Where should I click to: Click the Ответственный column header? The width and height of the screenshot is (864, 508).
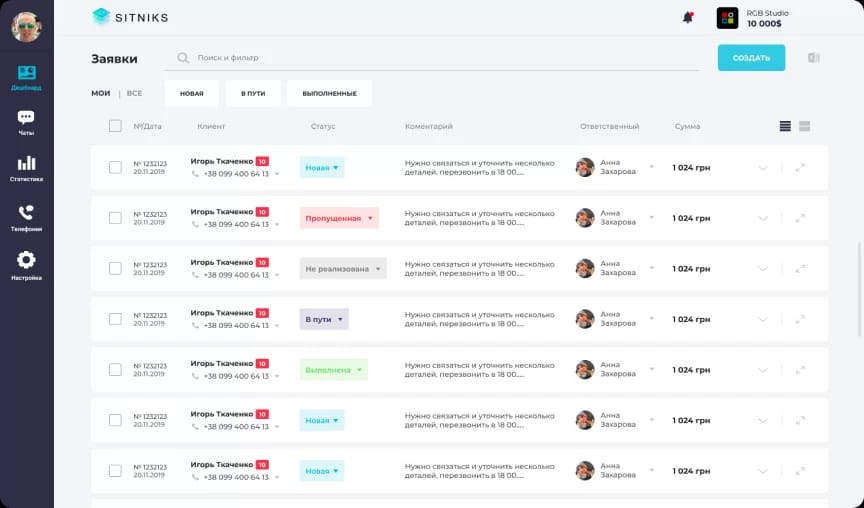pos(609,126)
